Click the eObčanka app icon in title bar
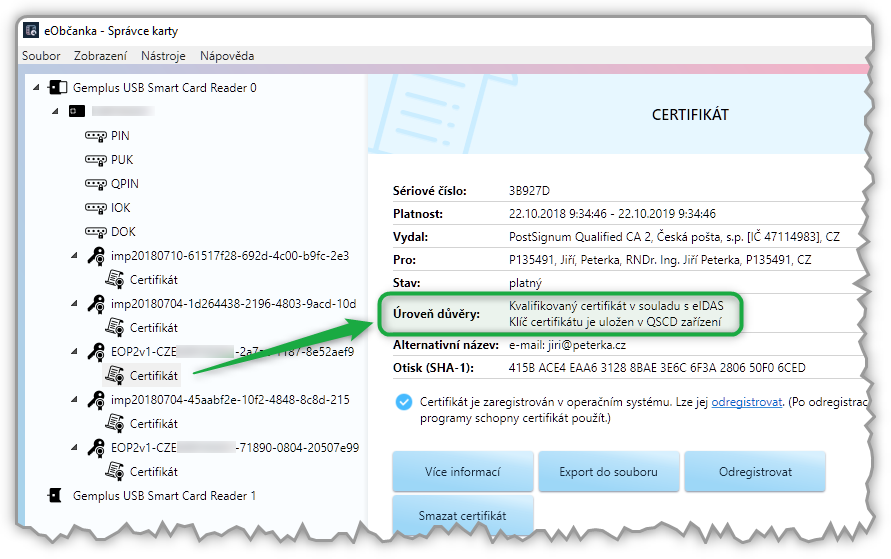 tap(31, 31)
